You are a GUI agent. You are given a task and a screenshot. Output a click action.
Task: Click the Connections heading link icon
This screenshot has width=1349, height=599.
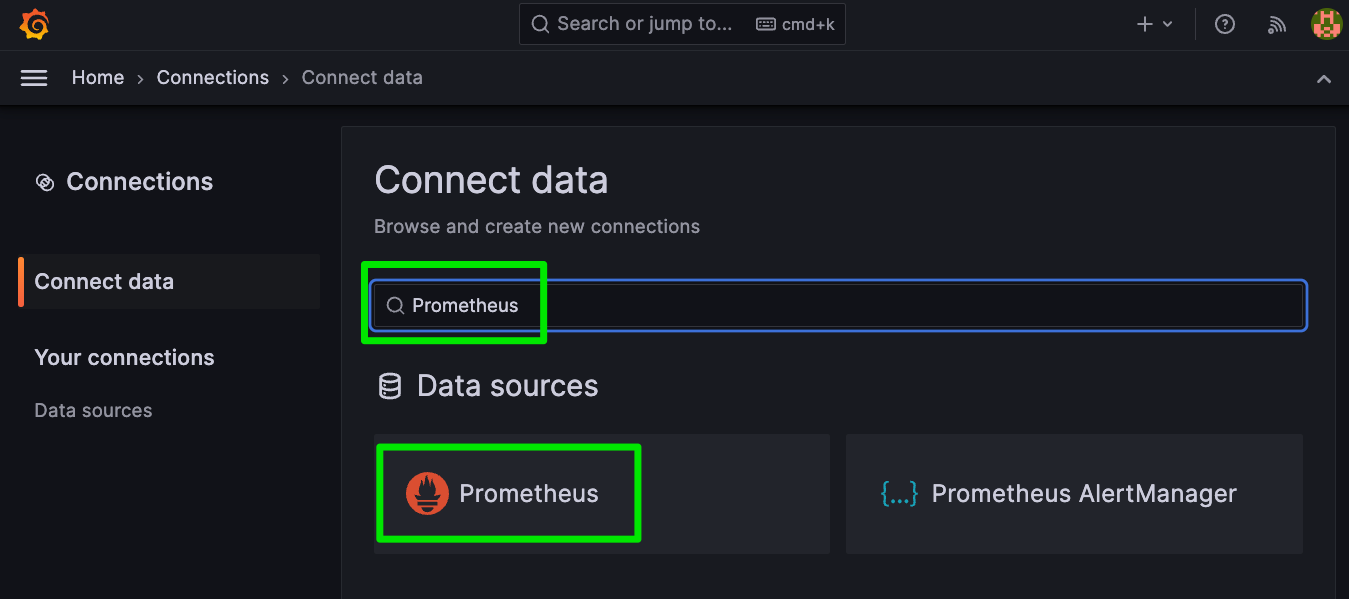44,182
